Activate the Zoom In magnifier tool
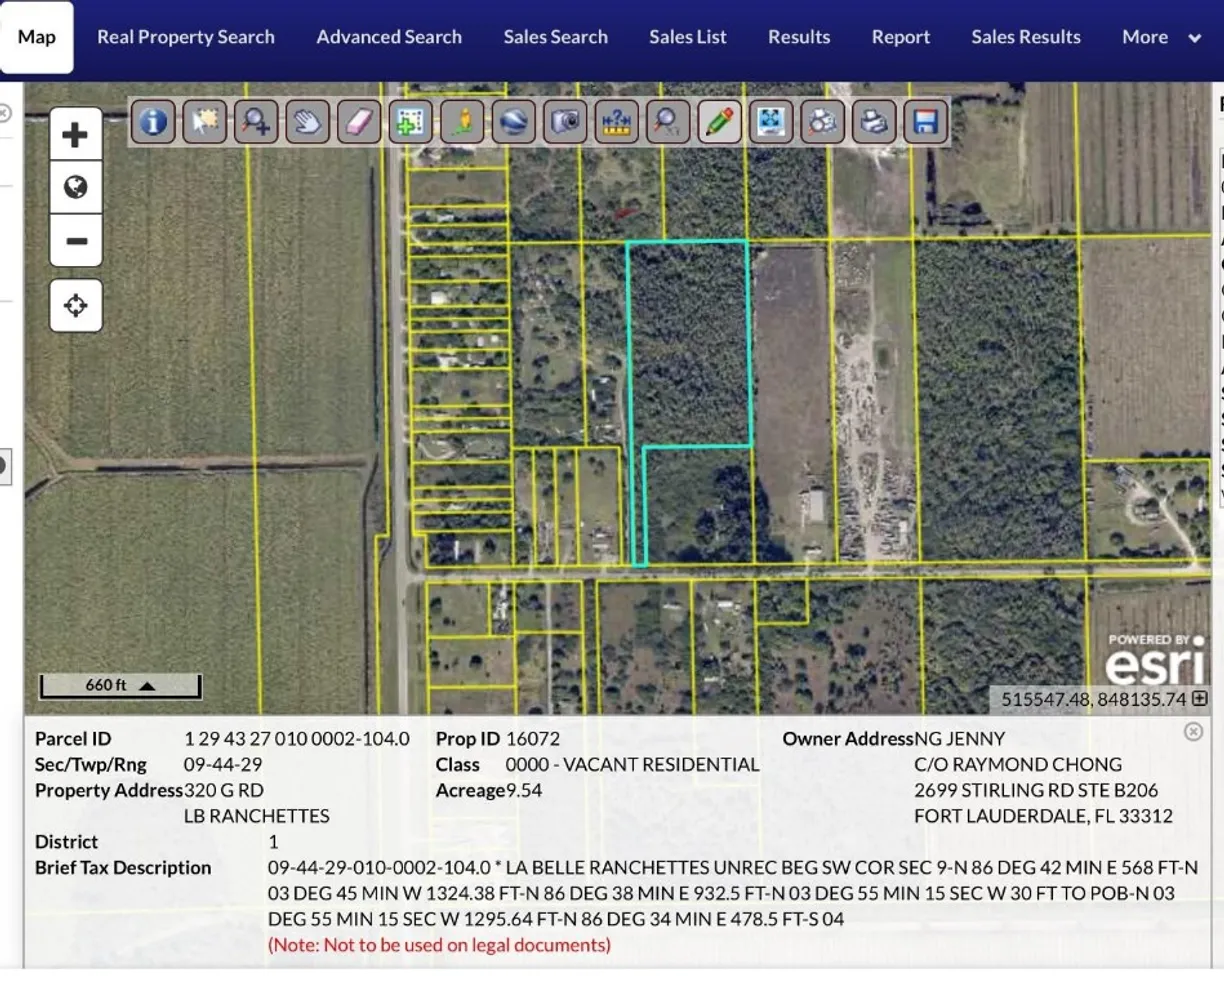 click(256, 122)
